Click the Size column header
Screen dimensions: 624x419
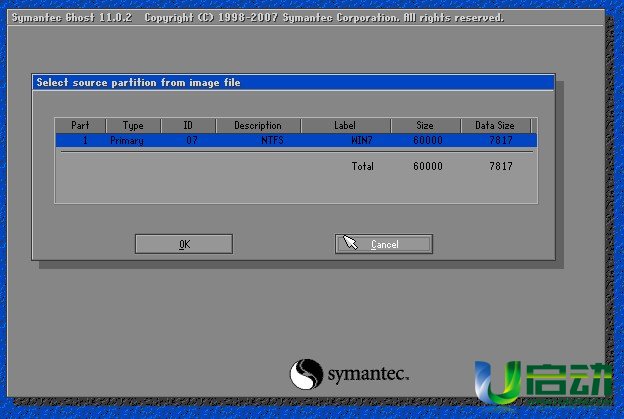(x=425, y=125)
